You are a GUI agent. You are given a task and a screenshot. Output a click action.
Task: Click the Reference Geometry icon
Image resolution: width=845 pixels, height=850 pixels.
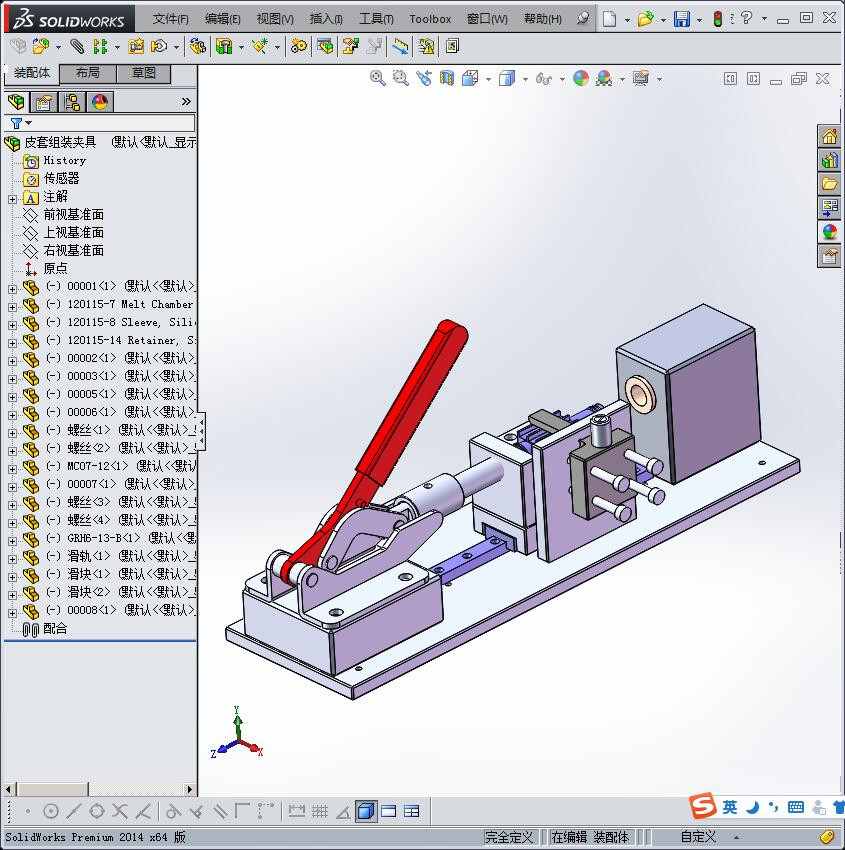(260, 47)
